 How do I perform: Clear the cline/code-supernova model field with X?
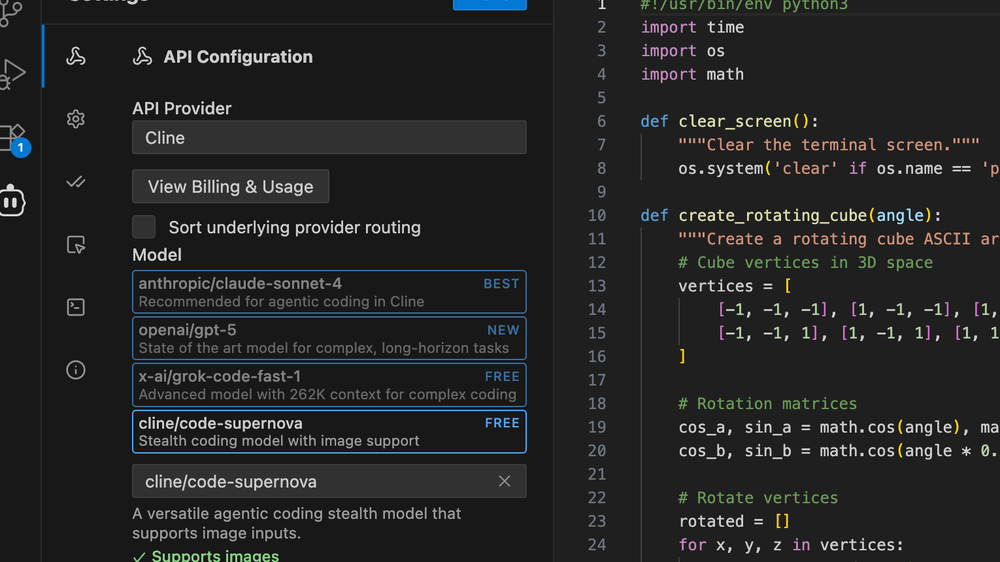(504, 481)
